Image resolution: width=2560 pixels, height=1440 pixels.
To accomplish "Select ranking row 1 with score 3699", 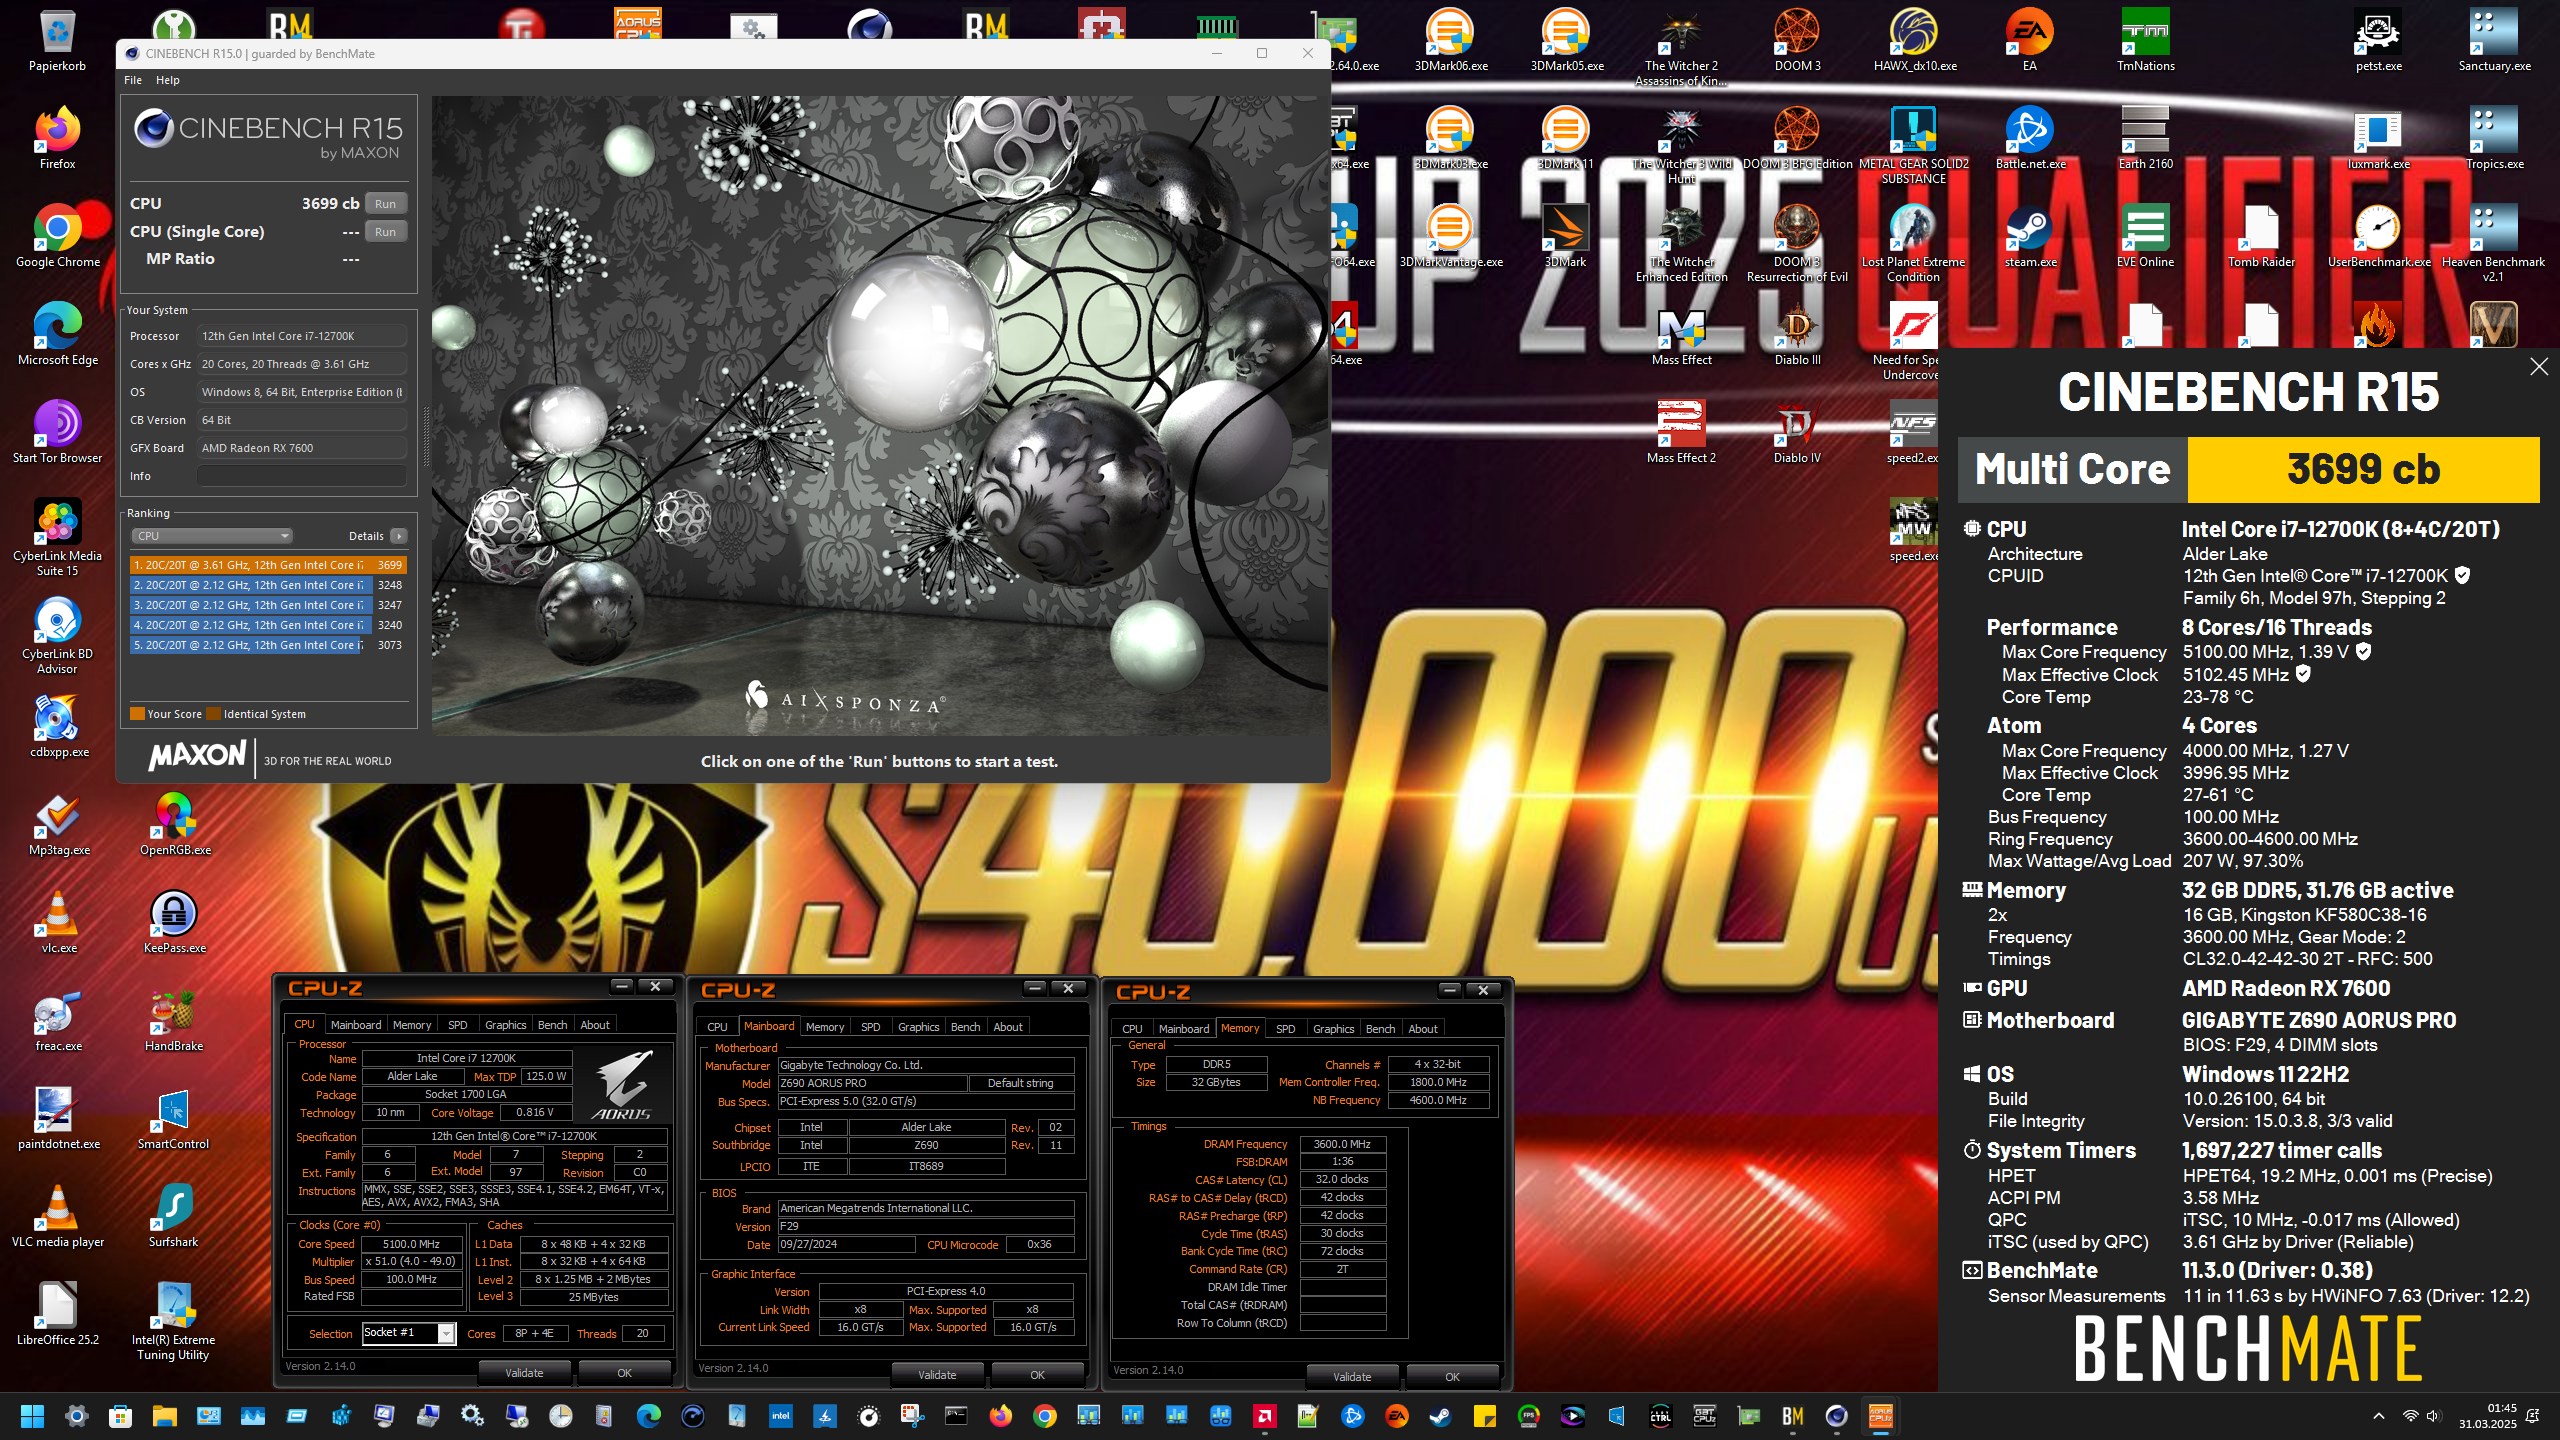I will [267, 565].
